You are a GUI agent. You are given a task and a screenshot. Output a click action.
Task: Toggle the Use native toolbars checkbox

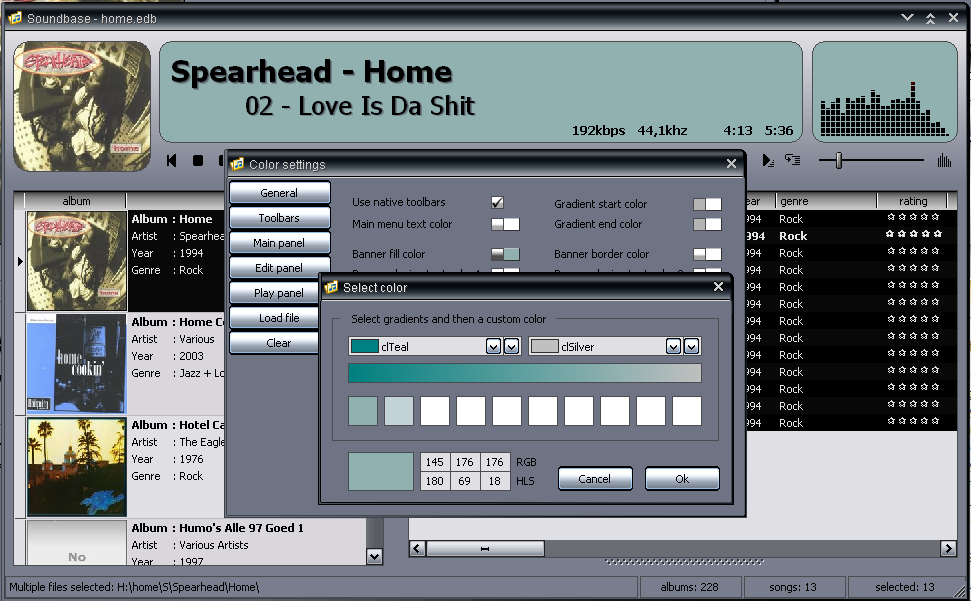497,202
